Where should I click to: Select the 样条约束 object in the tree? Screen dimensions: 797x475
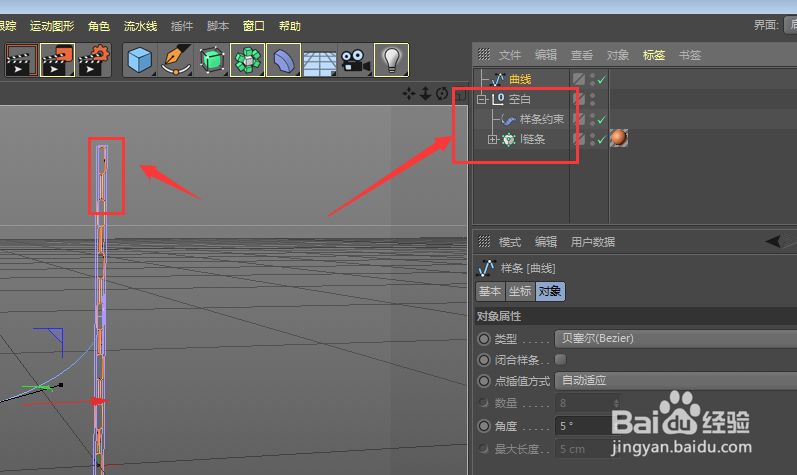[x=542, y=119]
